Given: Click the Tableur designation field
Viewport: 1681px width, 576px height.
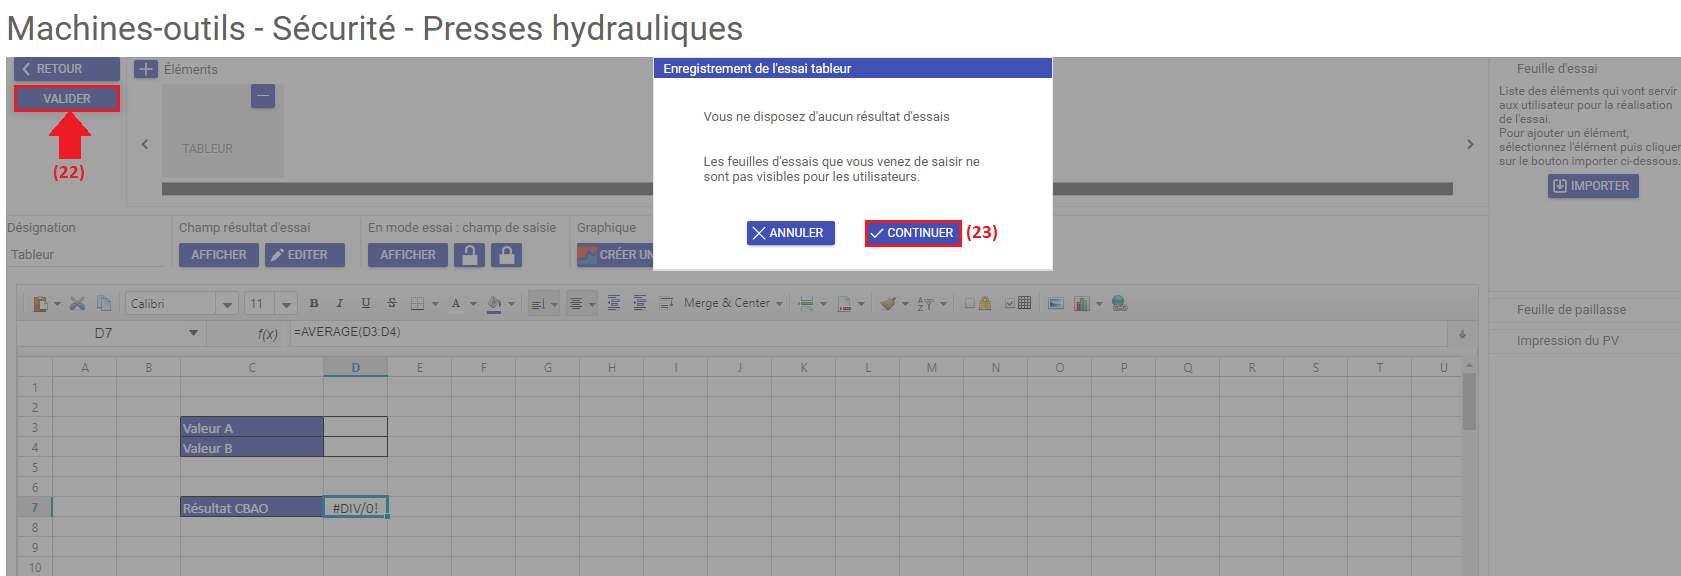Looking at the screenshot, I should point(88,255).
